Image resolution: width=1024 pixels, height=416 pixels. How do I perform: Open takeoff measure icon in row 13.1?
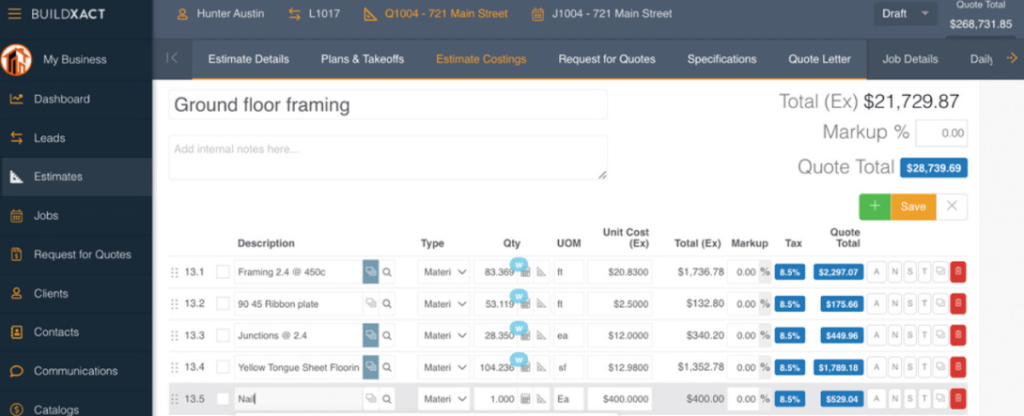pyautogui.click(x=541, y=272)
